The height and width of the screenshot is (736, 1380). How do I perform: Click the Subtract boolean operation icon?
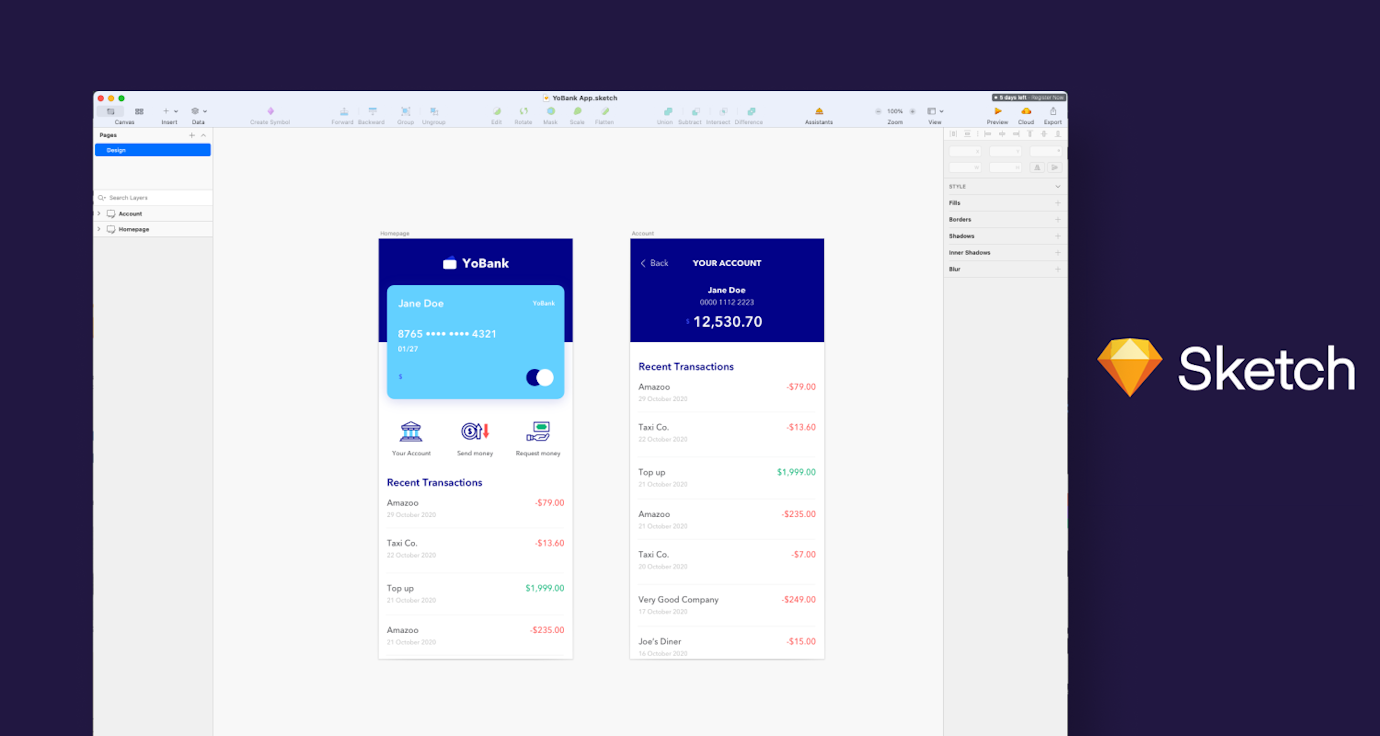(x=692, y=112)
